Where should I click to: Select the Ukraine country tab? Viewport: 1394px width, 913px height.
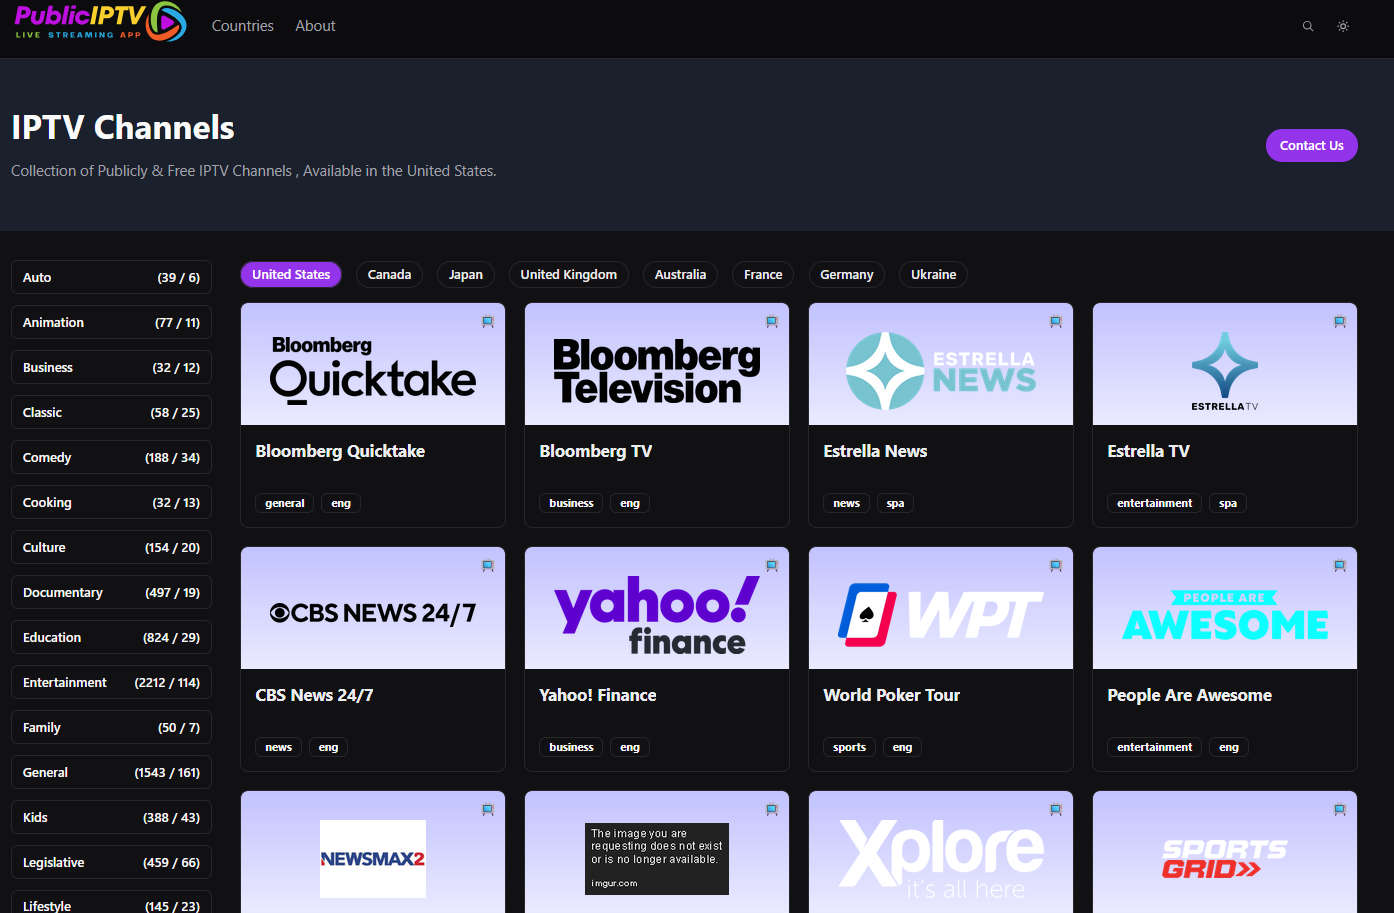tap(933, 274)
